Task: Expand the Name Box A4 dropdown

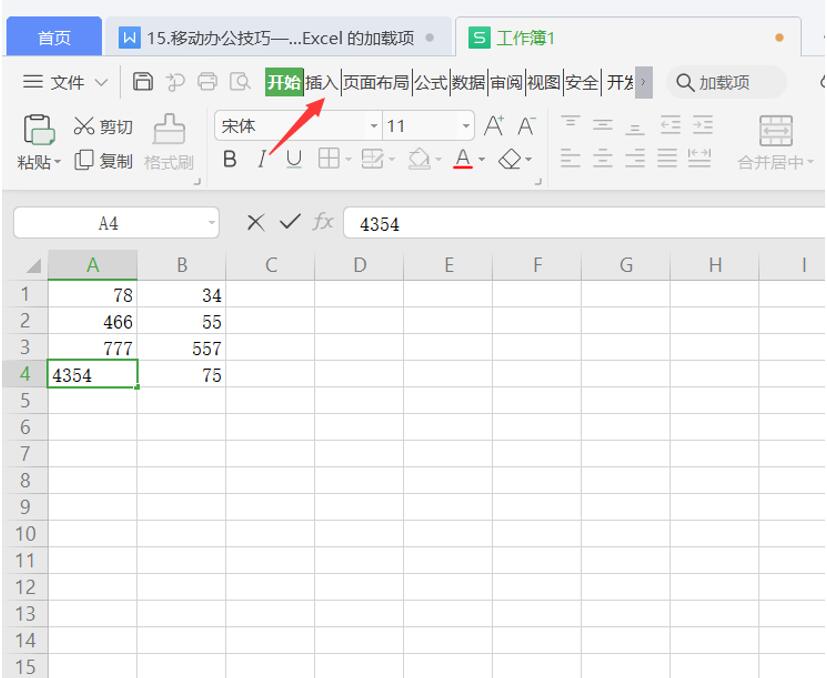Action: 211,223
